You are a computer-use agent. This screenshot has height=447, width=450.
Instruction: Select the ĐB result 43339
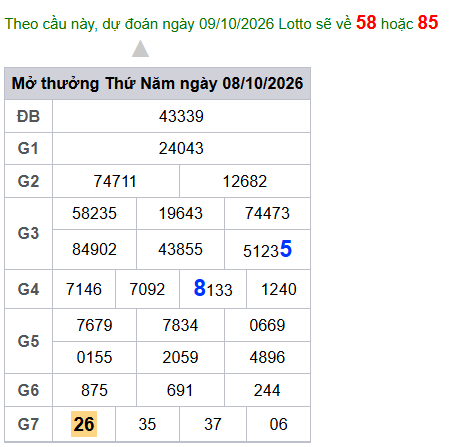pos(181,117)
